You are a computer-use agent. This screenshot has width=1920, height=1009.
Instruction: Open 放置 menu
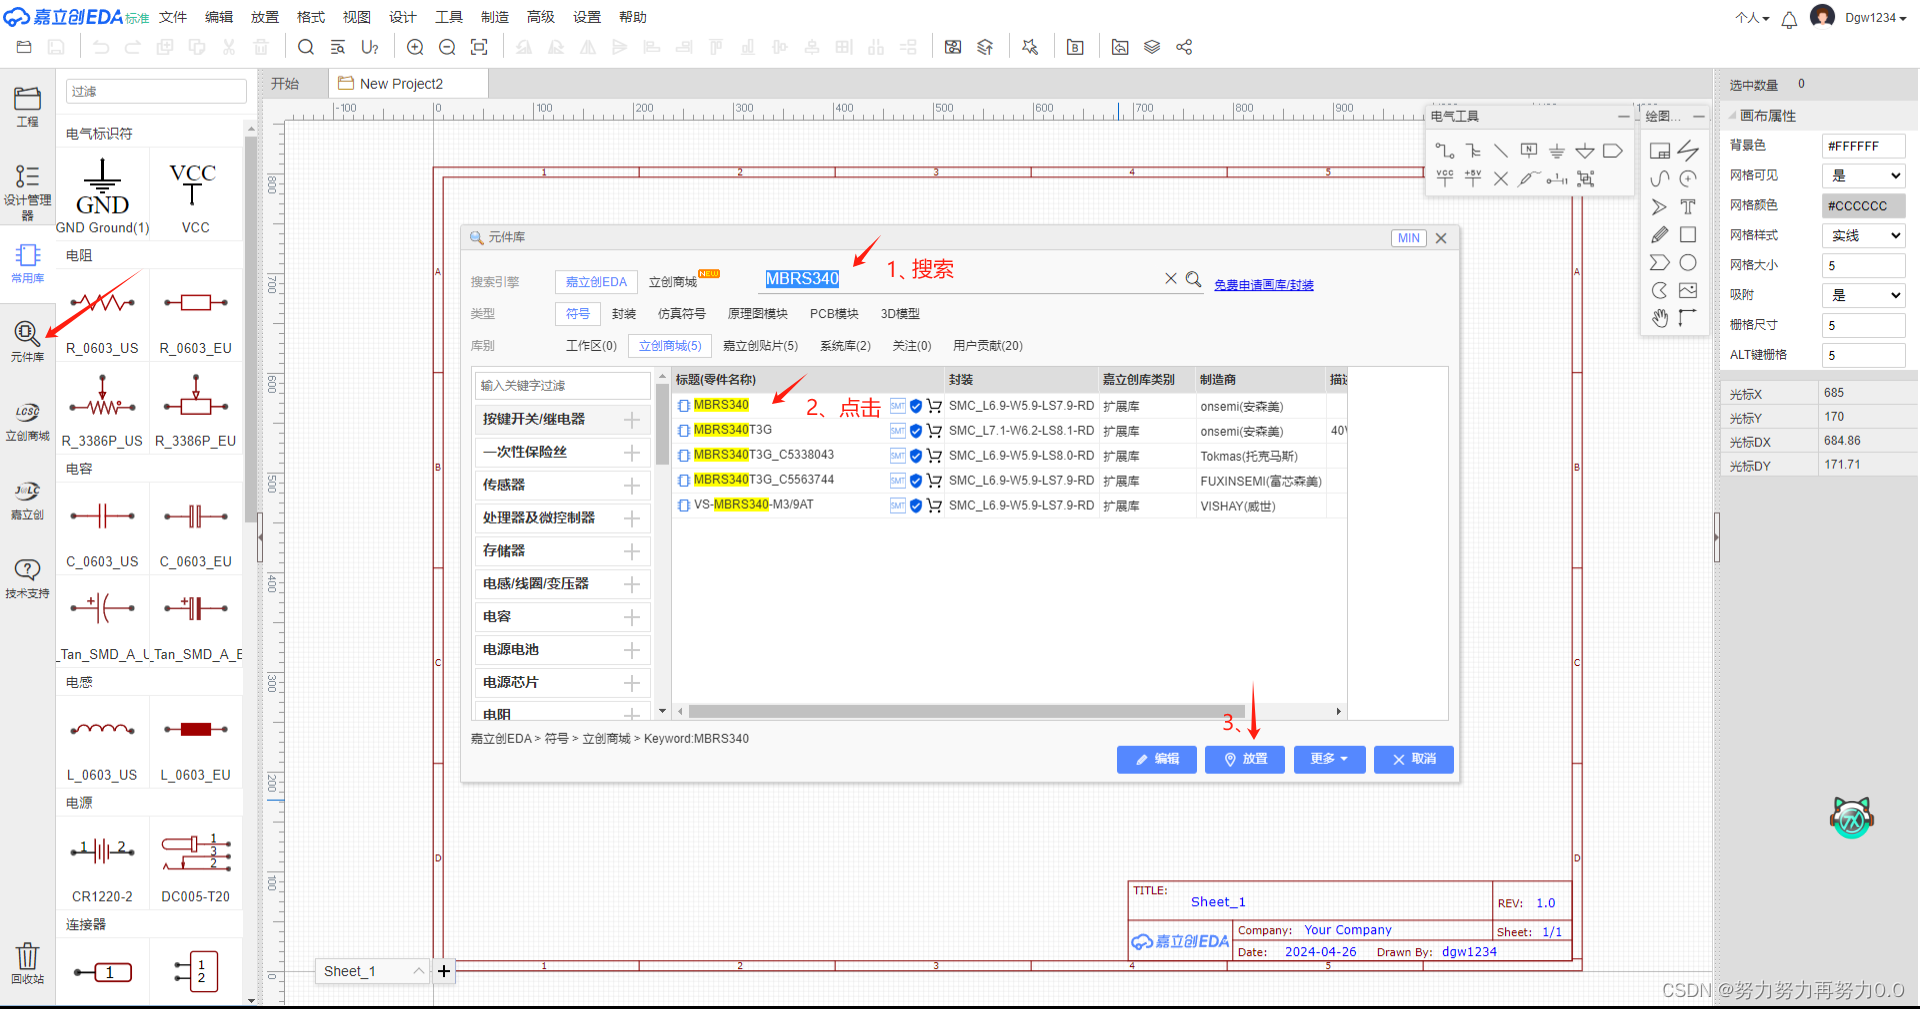point(265,17)
